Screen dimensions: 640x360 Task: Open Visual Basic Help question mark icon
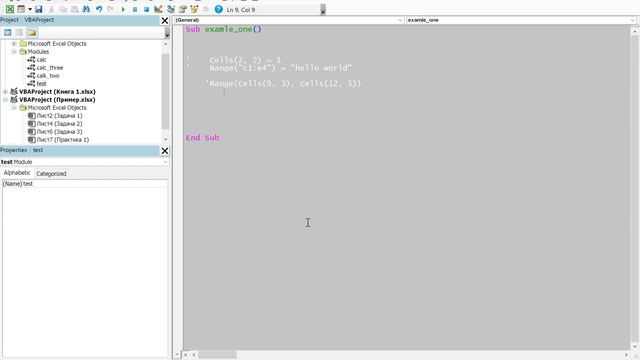(x=219, y=9)
